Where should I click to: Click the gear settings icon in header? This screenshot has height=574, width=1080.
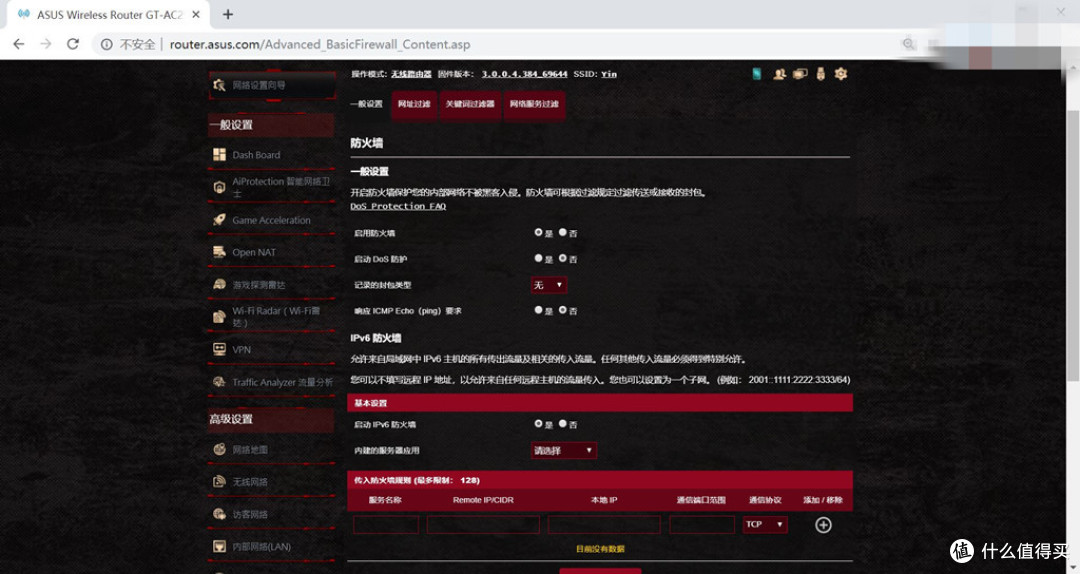841,74
